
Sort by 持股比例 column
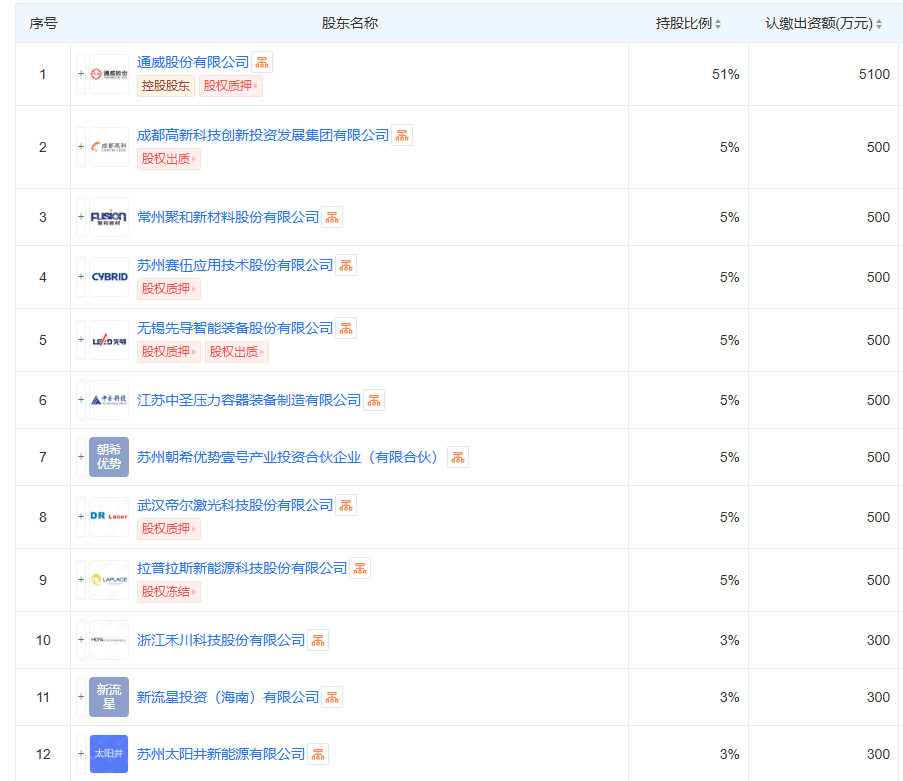point(688,23)
